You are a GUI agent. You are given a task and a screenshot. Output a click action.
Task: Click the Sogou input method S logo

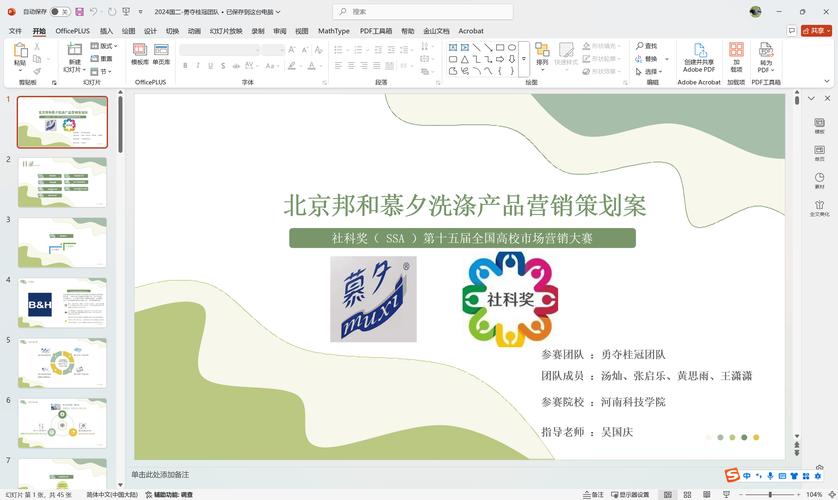pos(732,475)
